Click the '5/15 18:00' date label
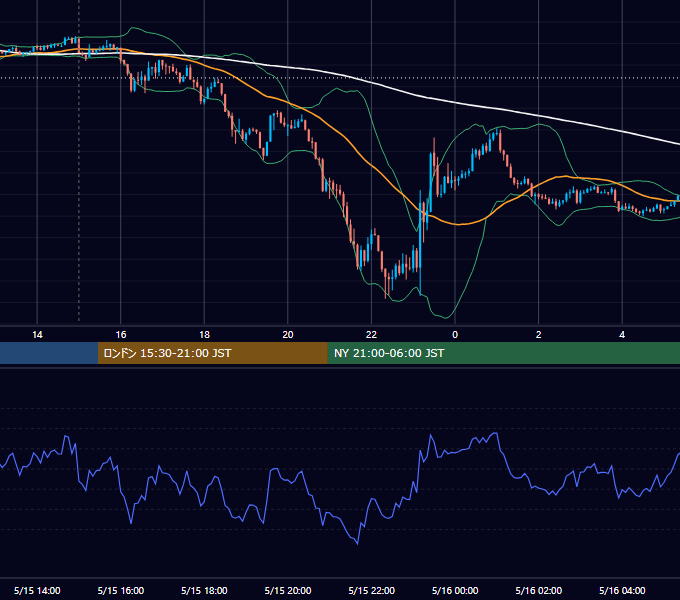680x600 pixels. pos(204,590)
